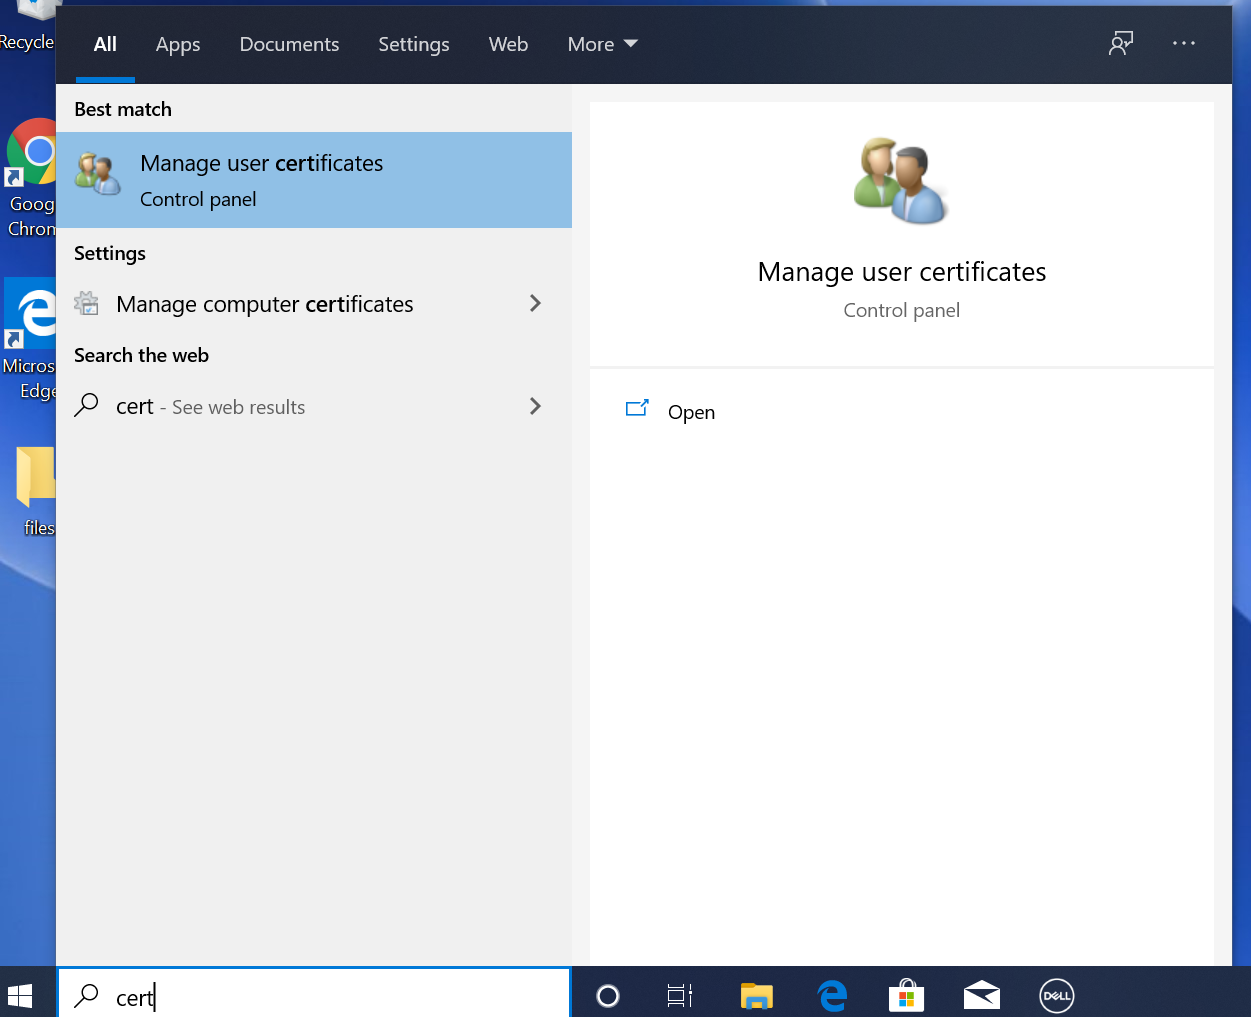Switch to the Documents search tab
The height and width of the screenshot is (1017, 1251).
[x=289, y=44]
